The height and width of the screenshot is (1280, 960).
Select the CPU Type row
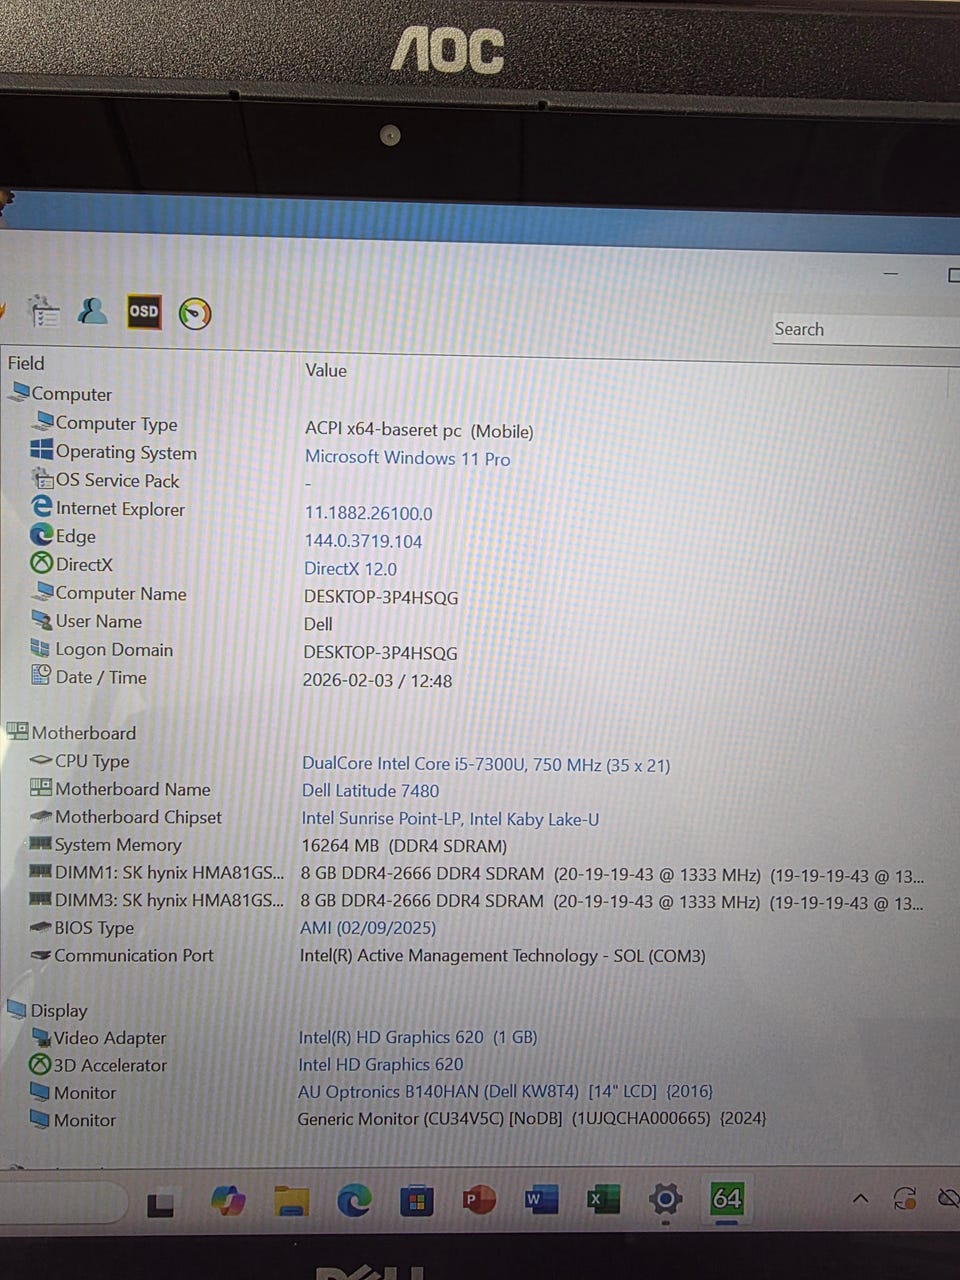pyautogui.click(x=92, y=761)
